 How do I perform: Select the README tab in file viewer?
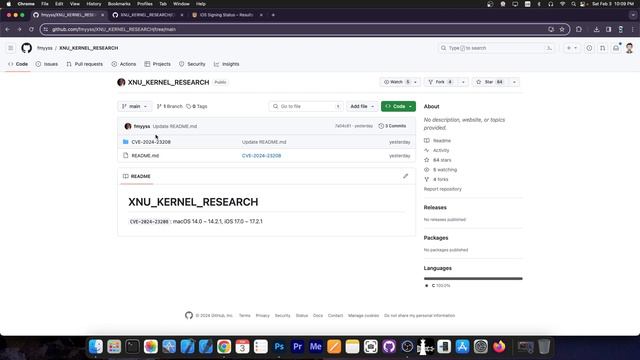137,176
